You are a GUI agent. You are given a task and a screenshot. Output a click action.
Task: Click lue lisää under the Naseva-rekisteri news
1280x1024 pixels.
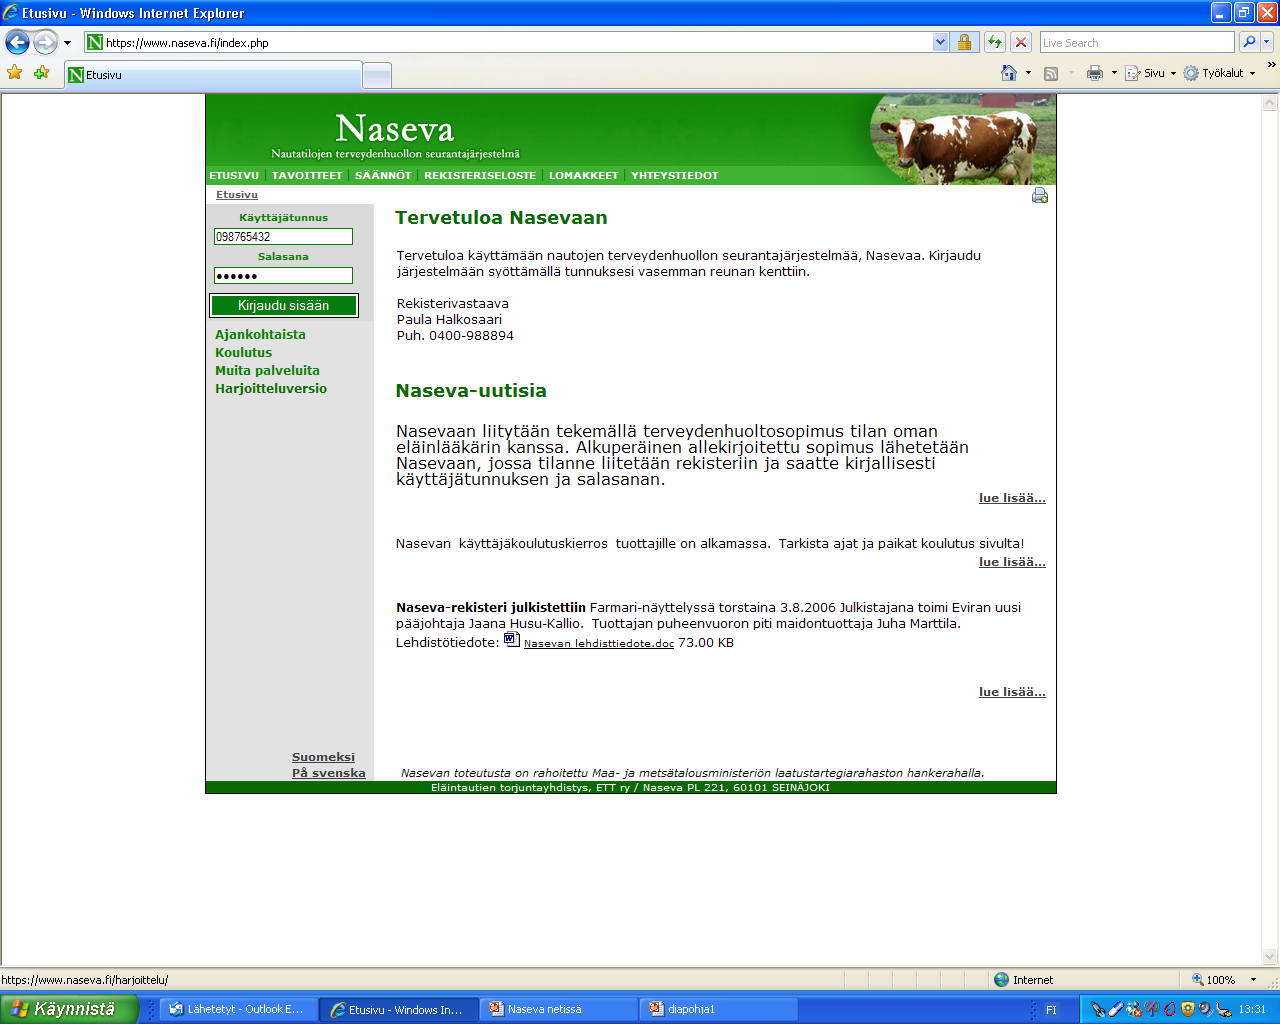coord(1012,692)
